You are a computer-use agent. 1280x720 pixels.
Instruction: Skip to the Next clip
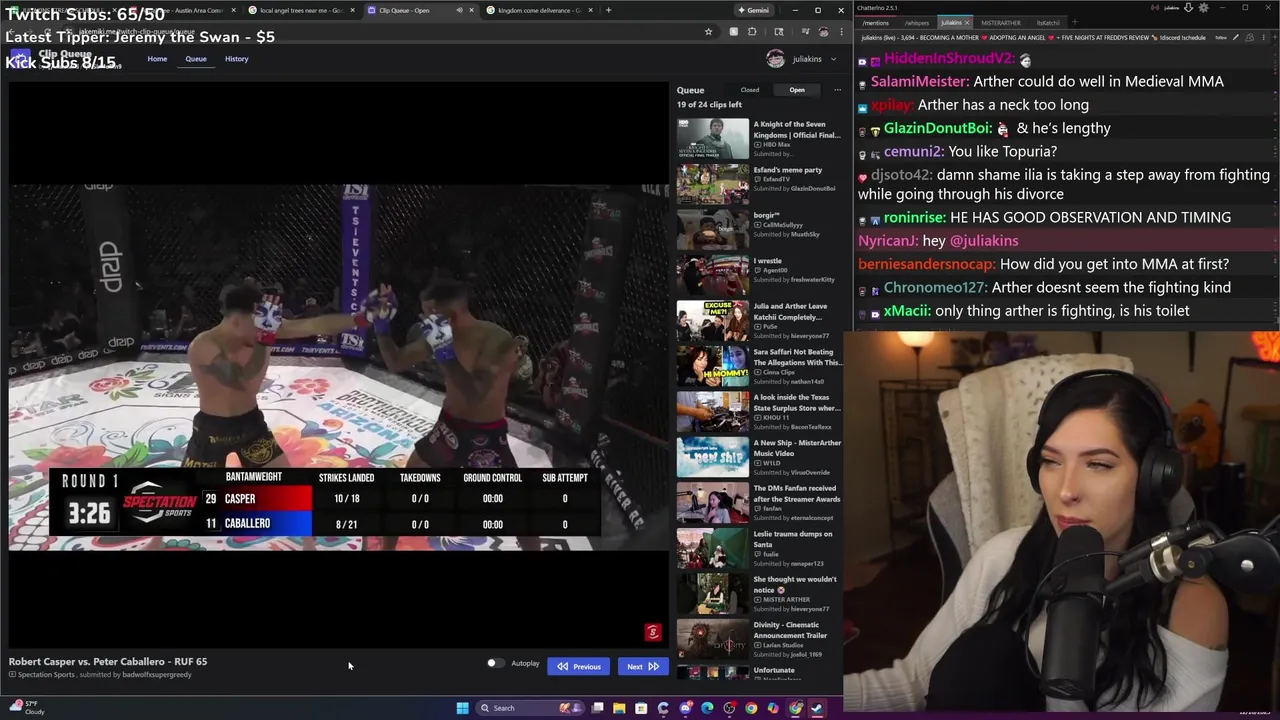pos(642,667)
